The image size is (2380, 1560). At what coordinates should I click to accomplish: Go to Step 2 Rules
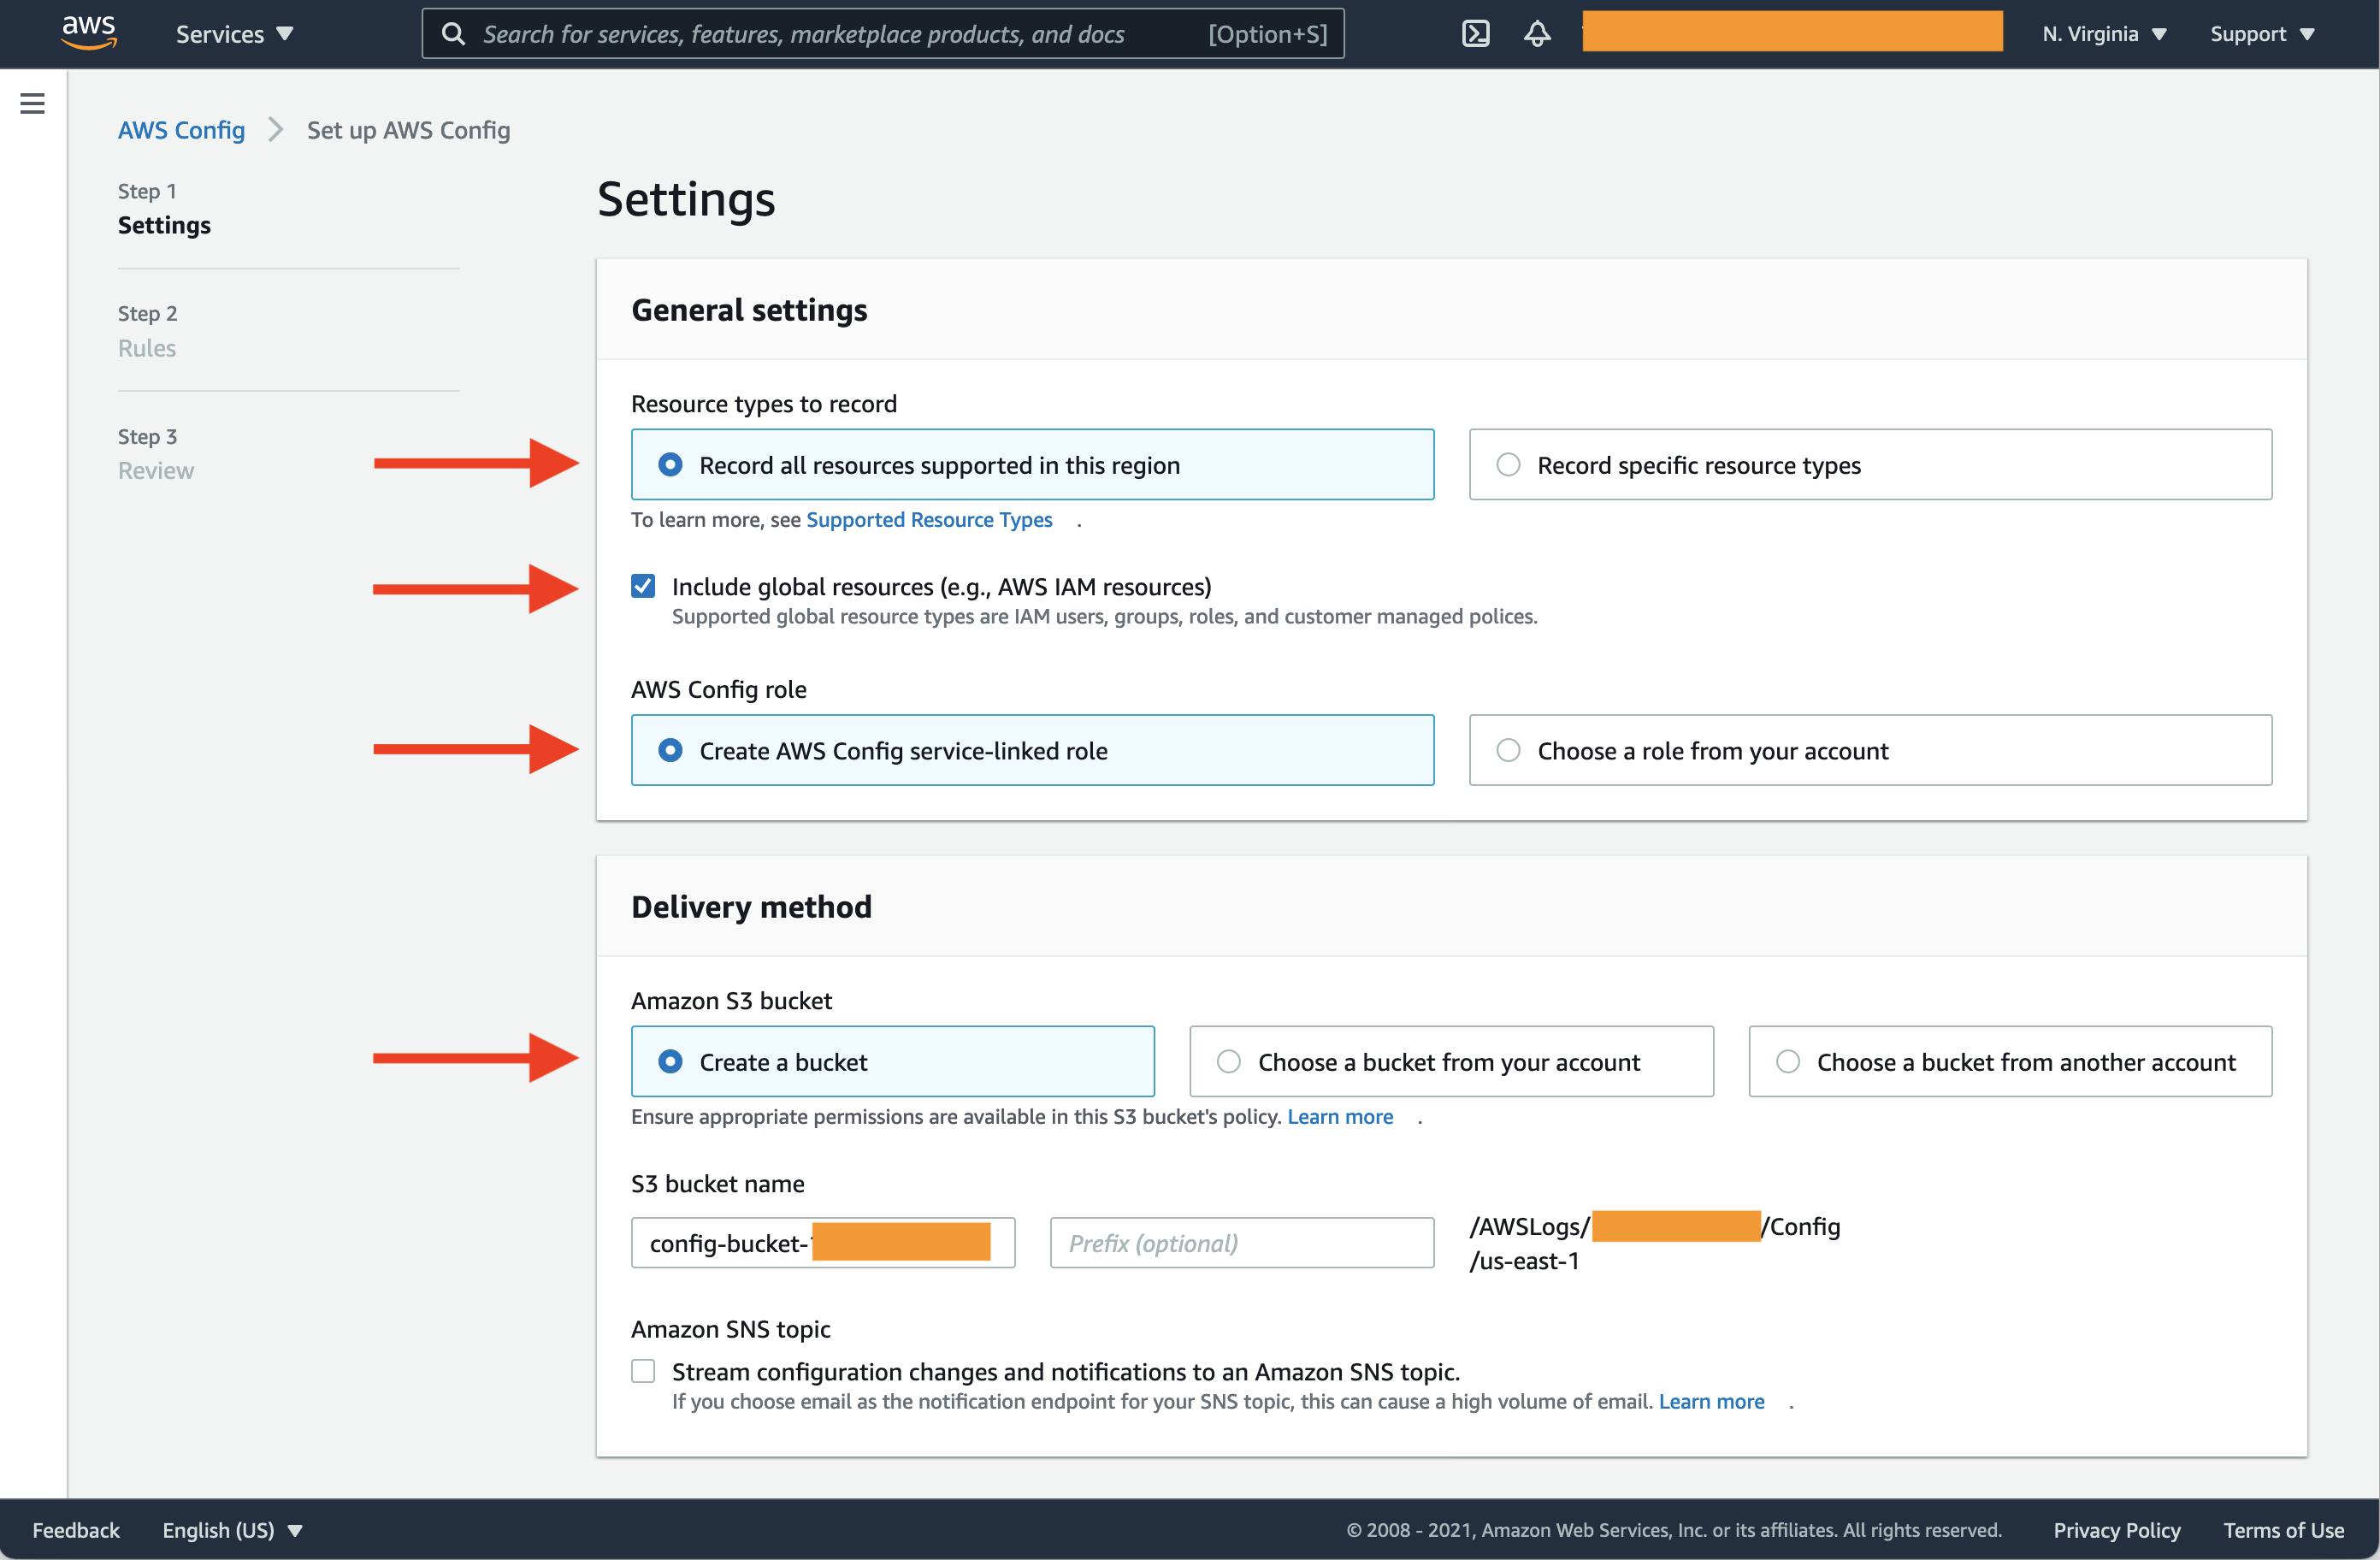point(147,348)
